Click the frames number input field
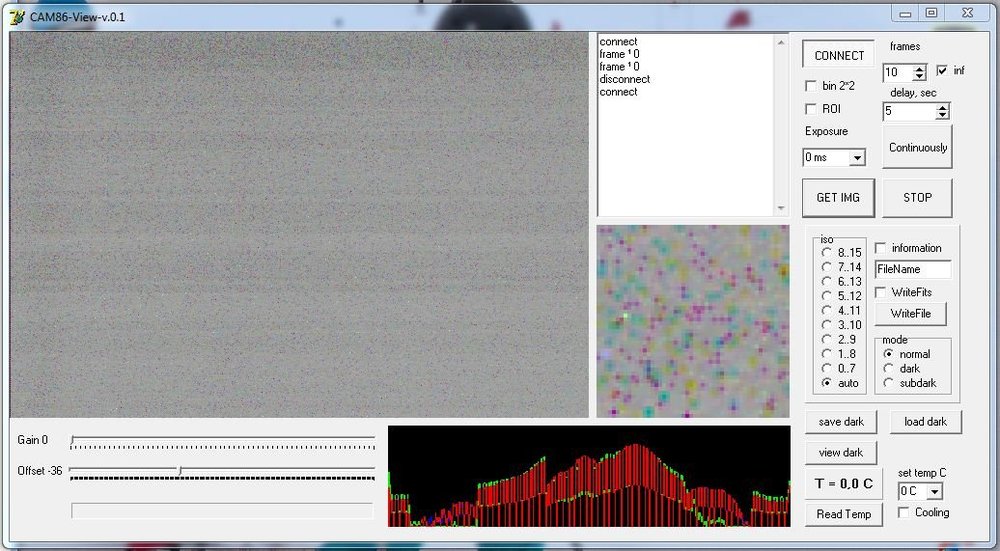1000x551 pixels. click(898, 73)
